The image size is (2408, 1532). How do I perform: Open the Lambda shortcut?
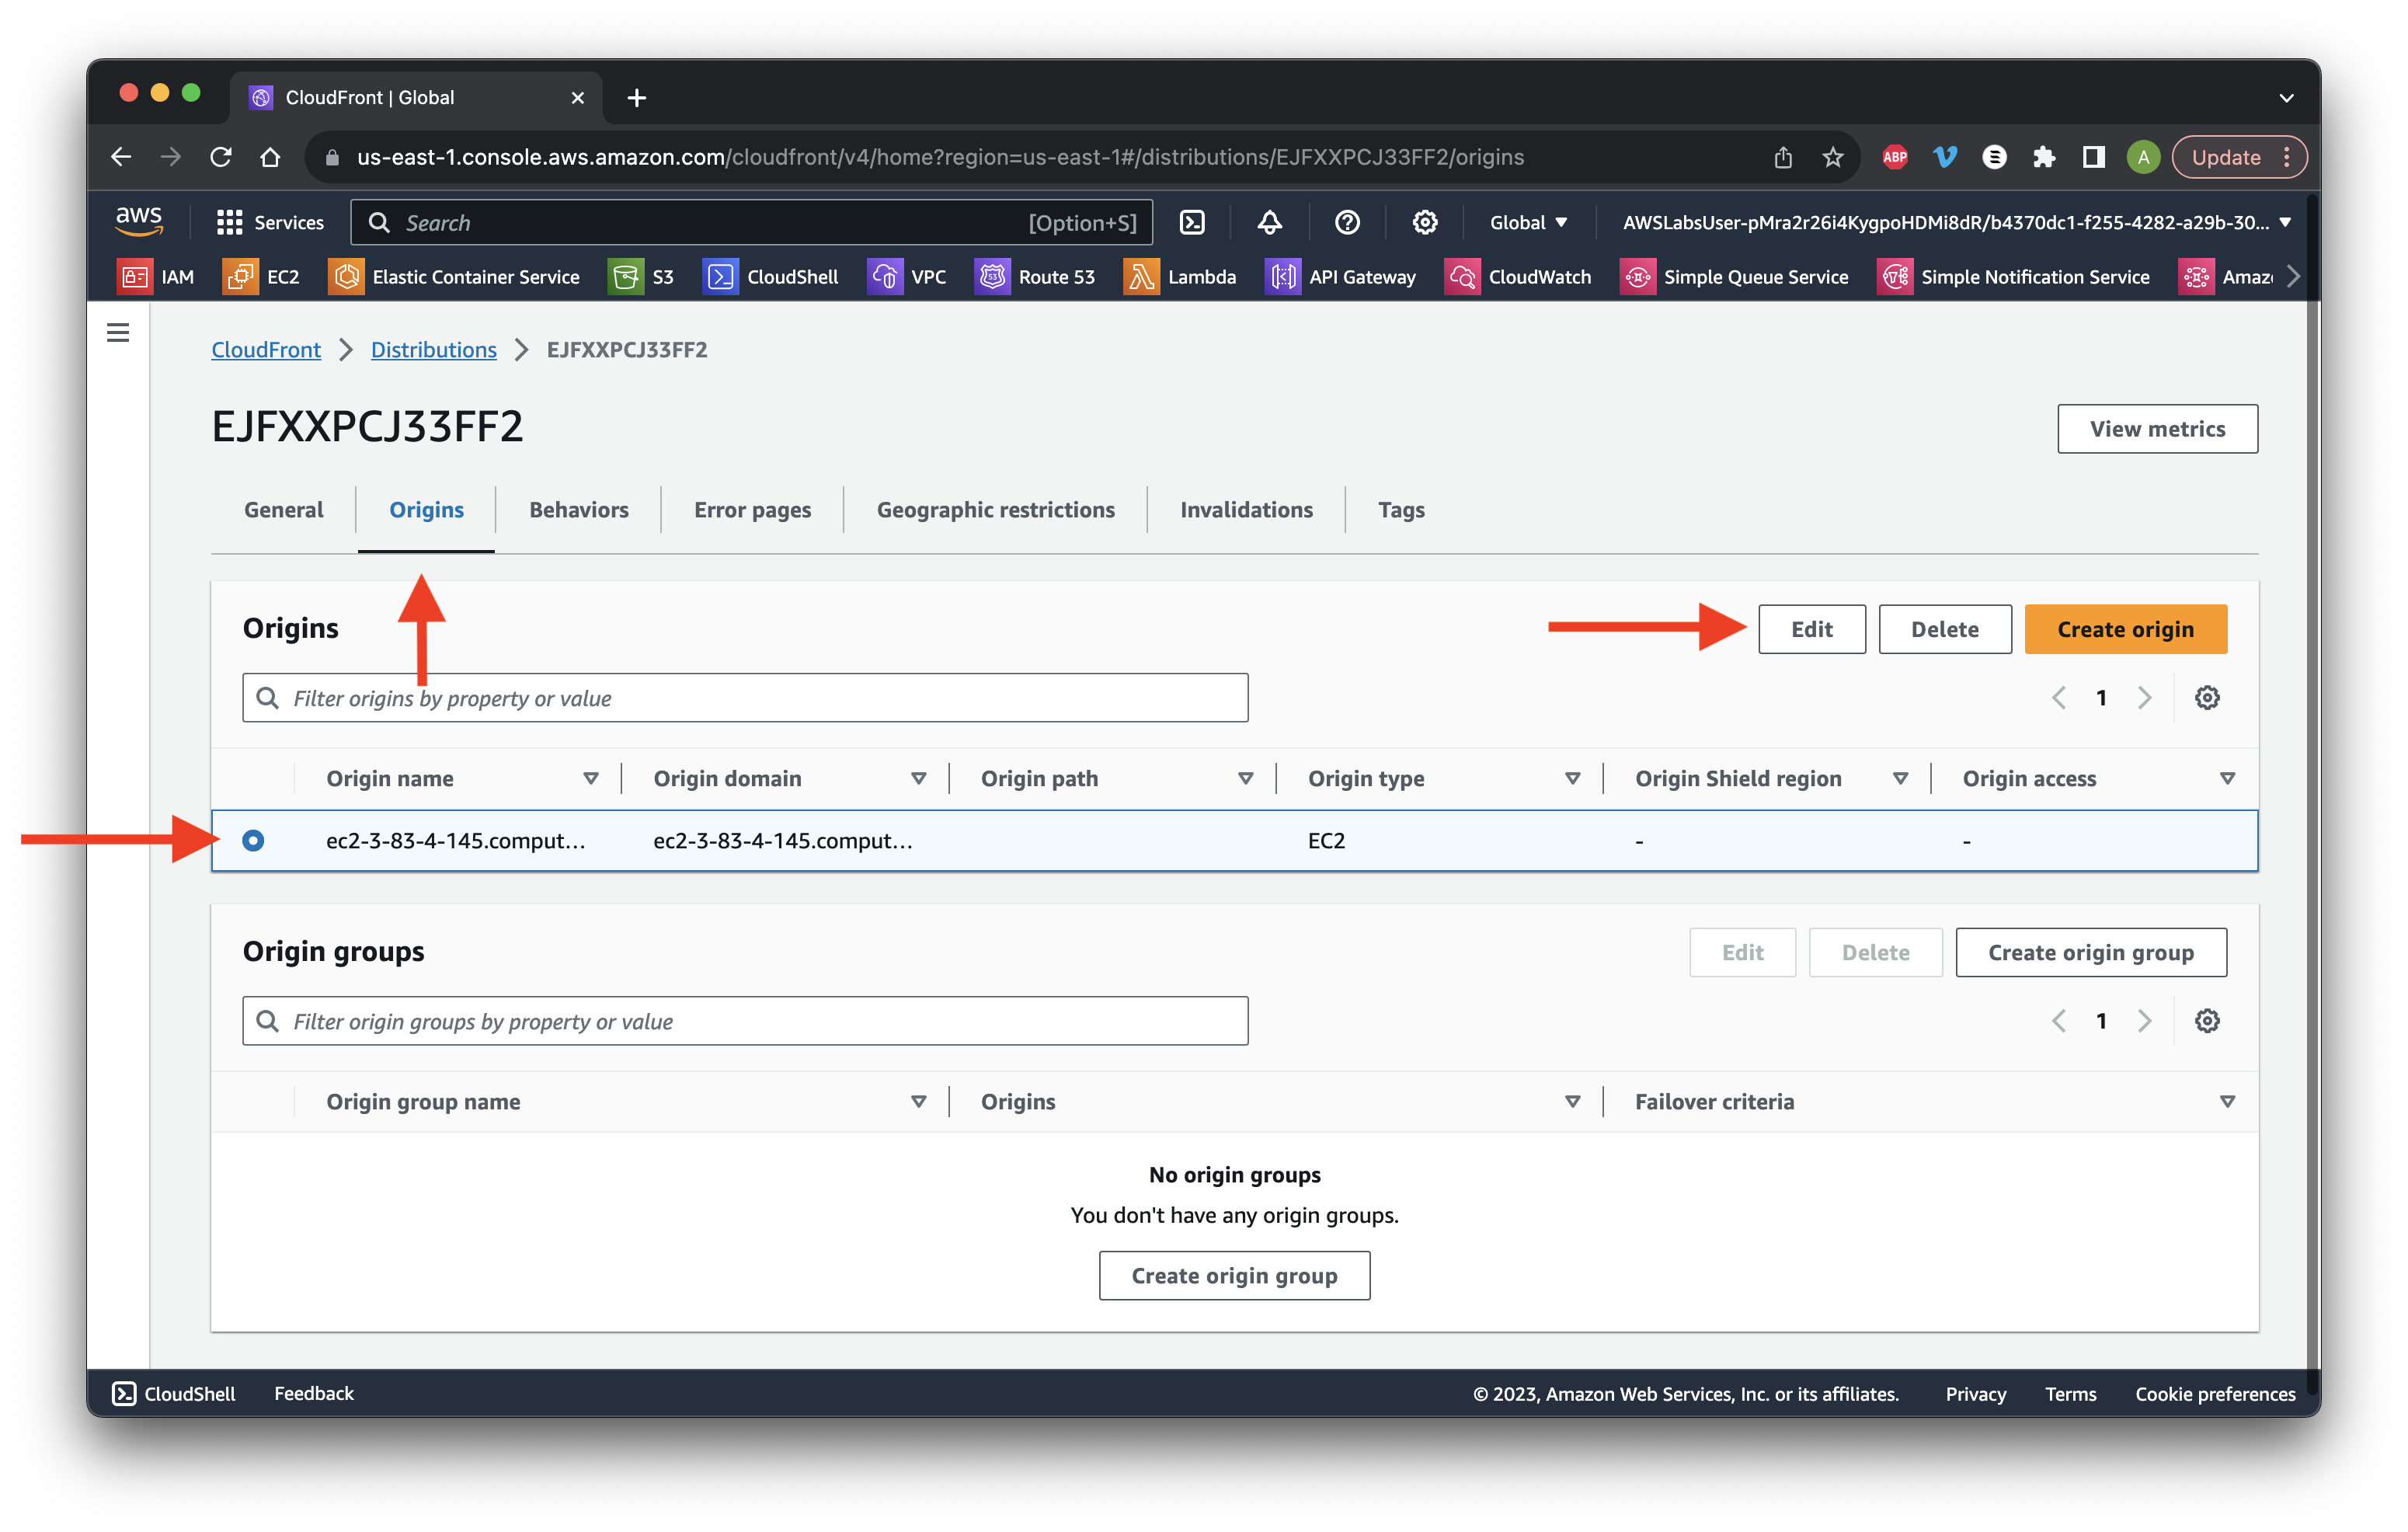[1180, 277]
